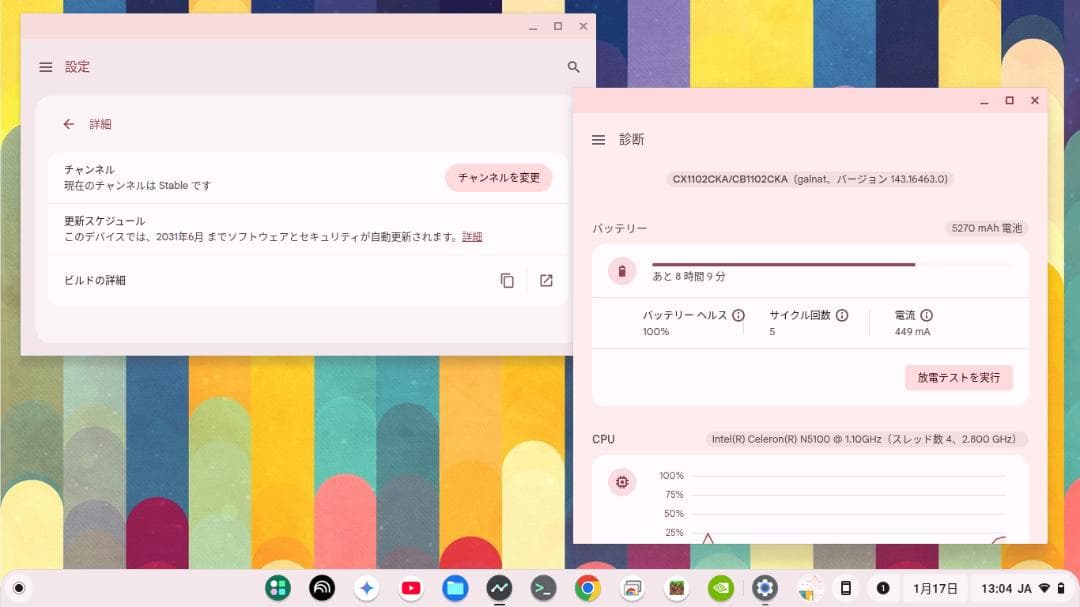Open the Phone Hub icon in the shelf
Screen dimensions: 1080x607
tap(847, 588)
